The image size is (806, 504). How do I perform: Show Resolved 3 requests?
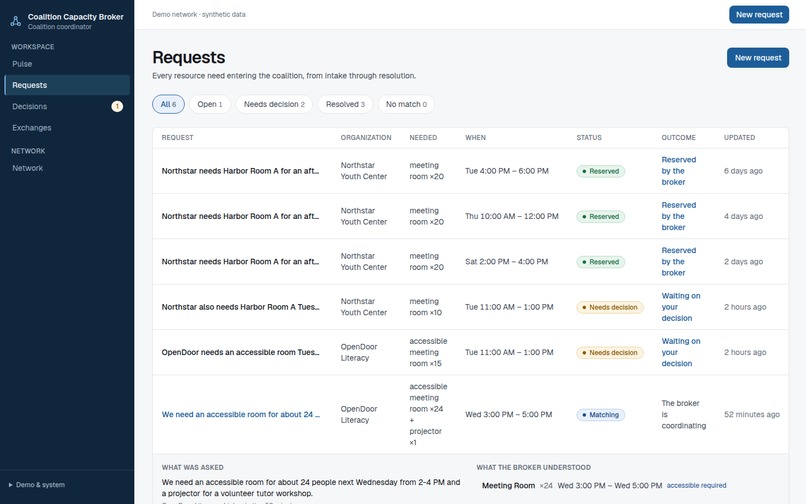(x=345, y=104)
